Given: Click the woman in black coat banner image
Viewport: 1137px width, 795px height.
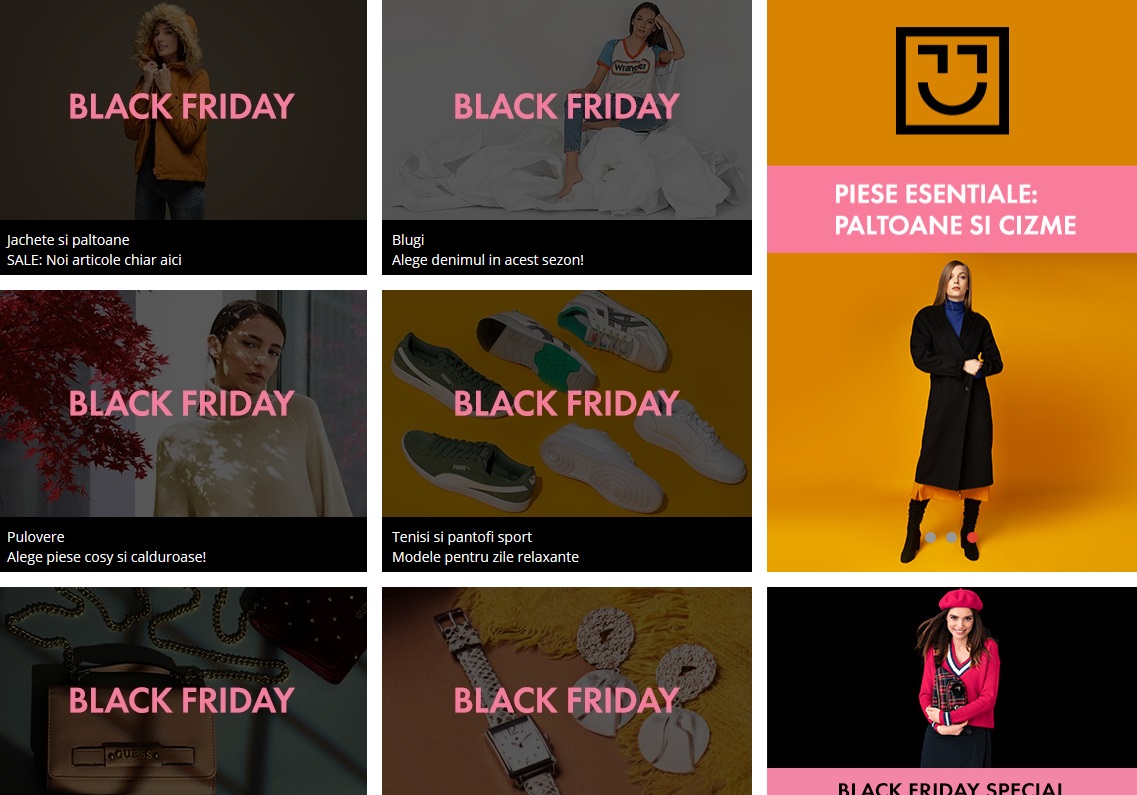Looking at the screenshot, I should pyautogui.click(x=952, y=412).
